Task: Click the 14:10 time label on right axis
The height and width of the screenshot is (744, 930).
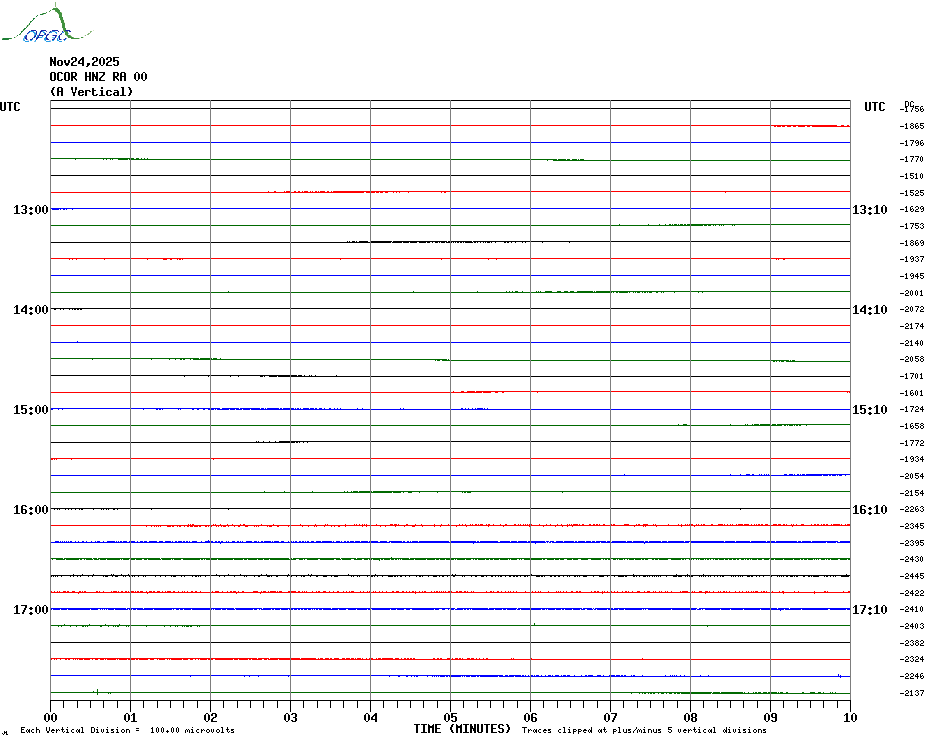Action: pyautogui.click(x=869, y=310)
